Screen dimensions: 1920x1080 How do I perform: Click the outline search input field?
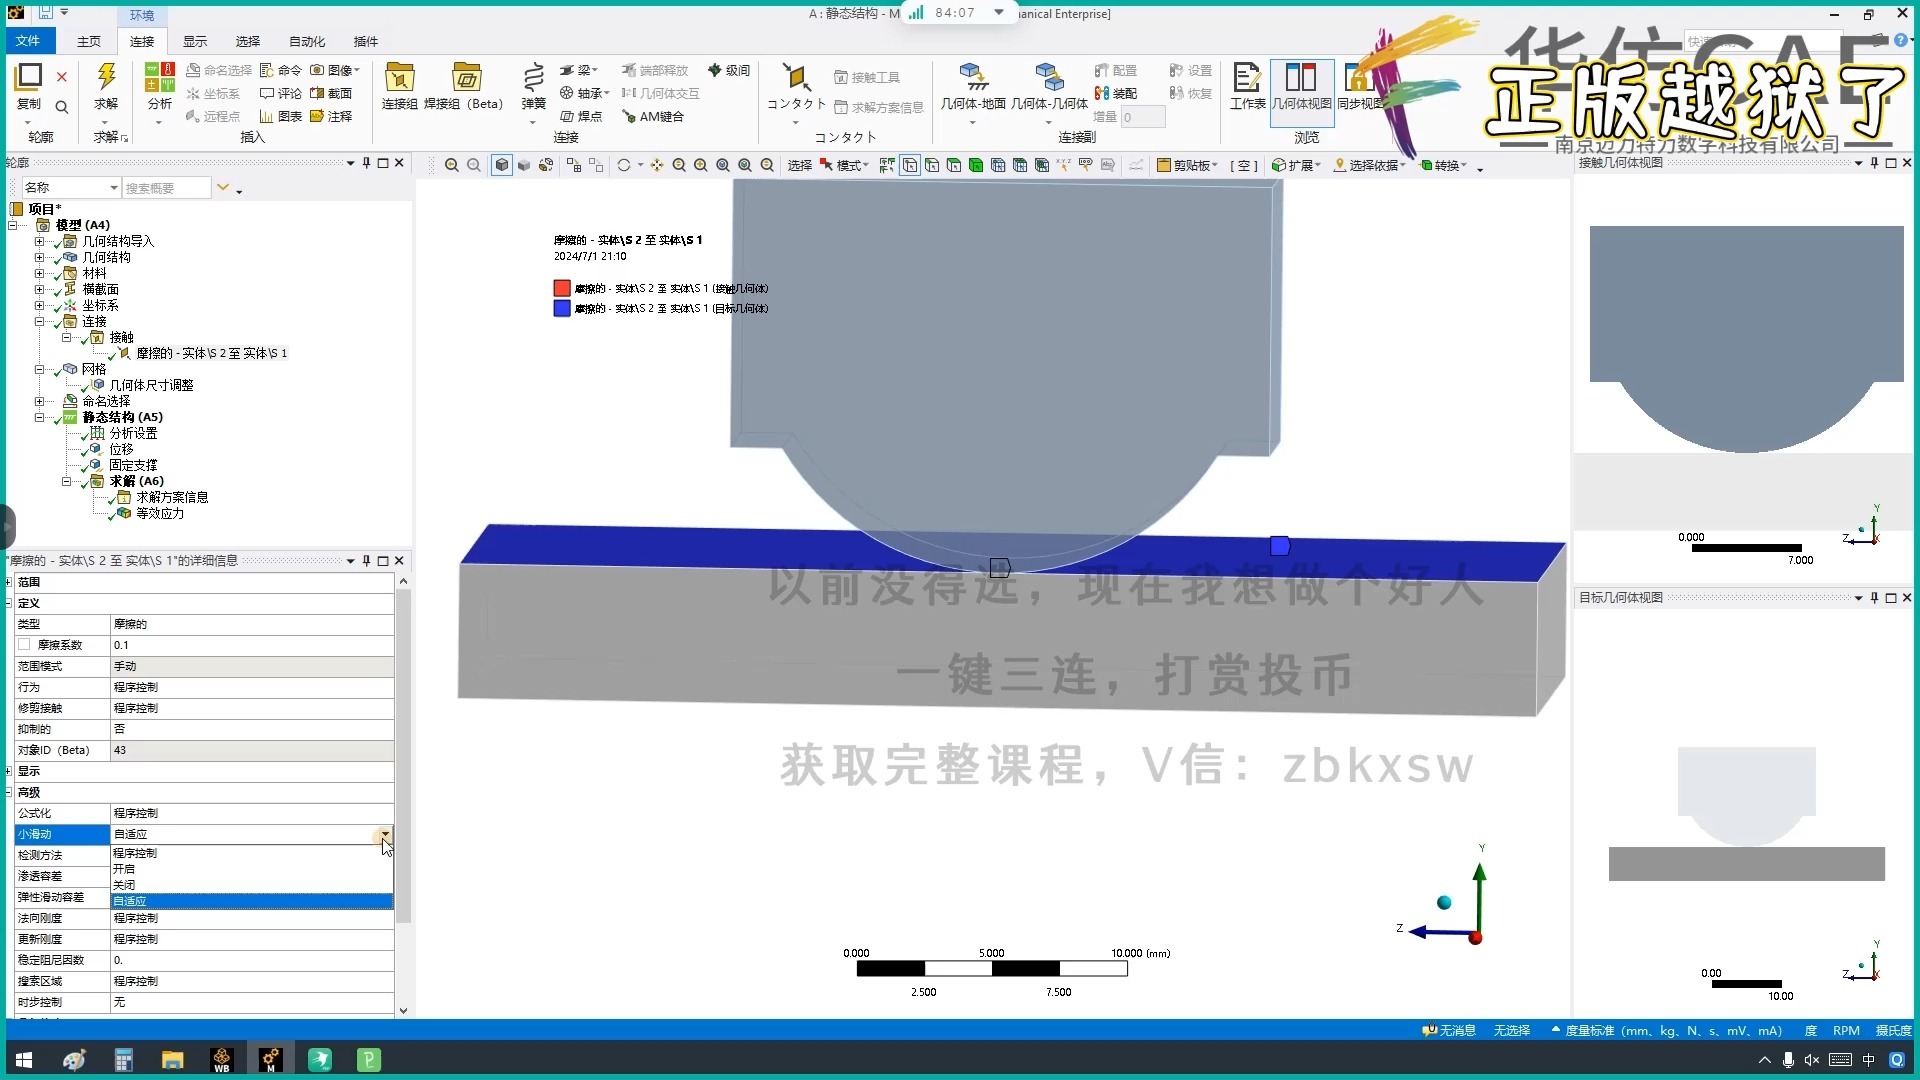tap(166, 187)
